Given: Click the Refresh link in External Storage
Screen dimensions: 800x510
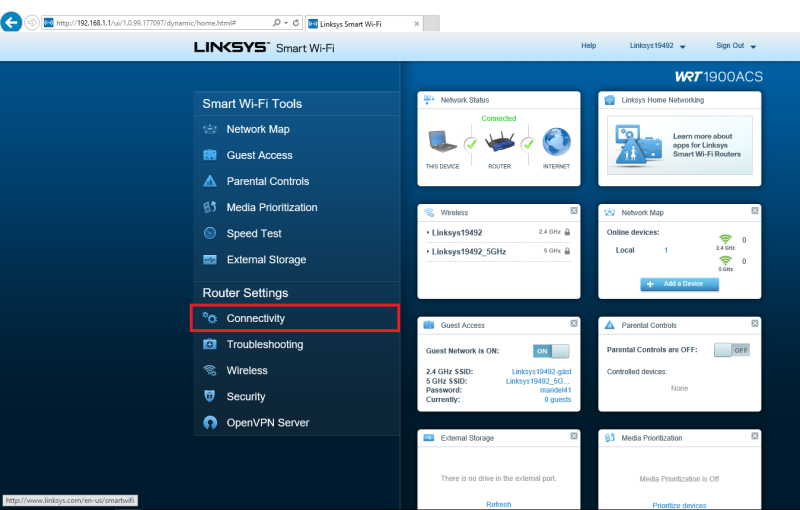Looking at the screenshot, I should click(498, 504).
